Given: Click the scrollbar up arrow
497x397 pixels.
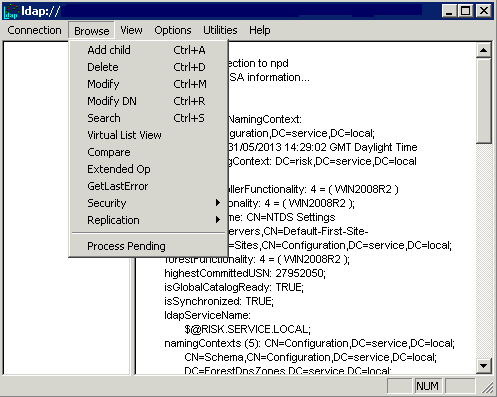Looking at the screenshot, I should (483, 50).
